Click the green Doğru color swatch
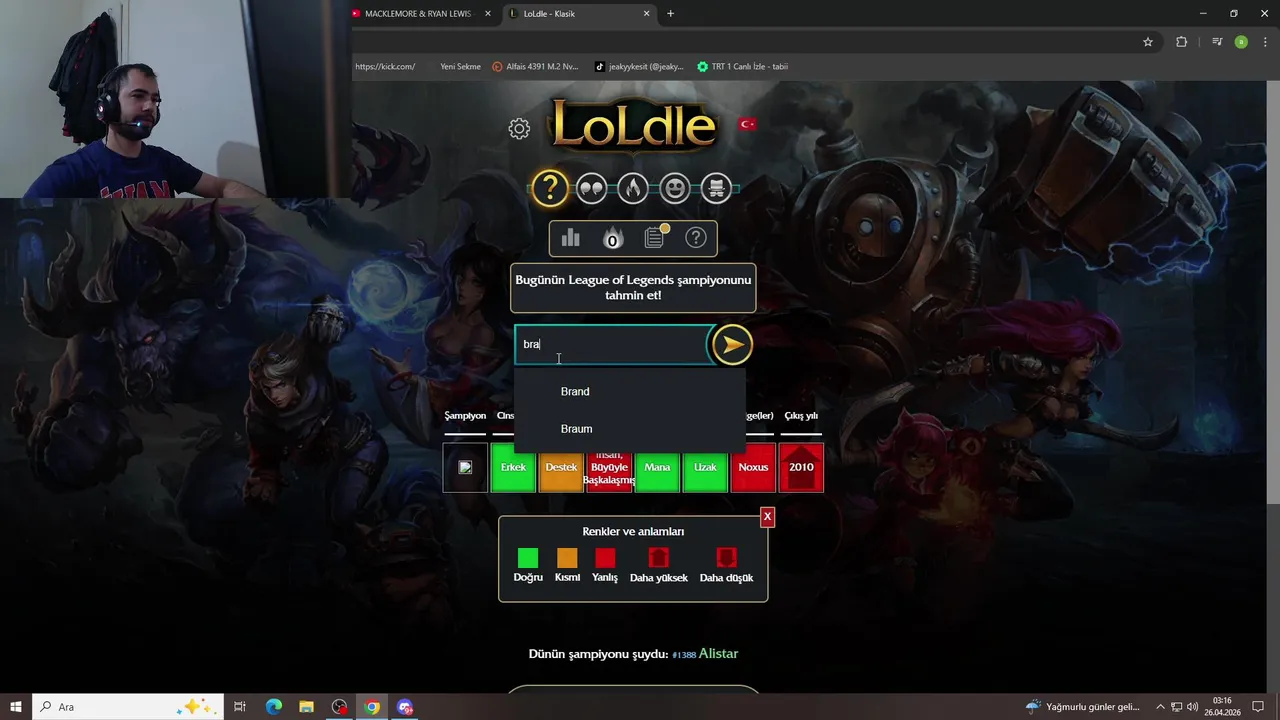 pos(528,558)
